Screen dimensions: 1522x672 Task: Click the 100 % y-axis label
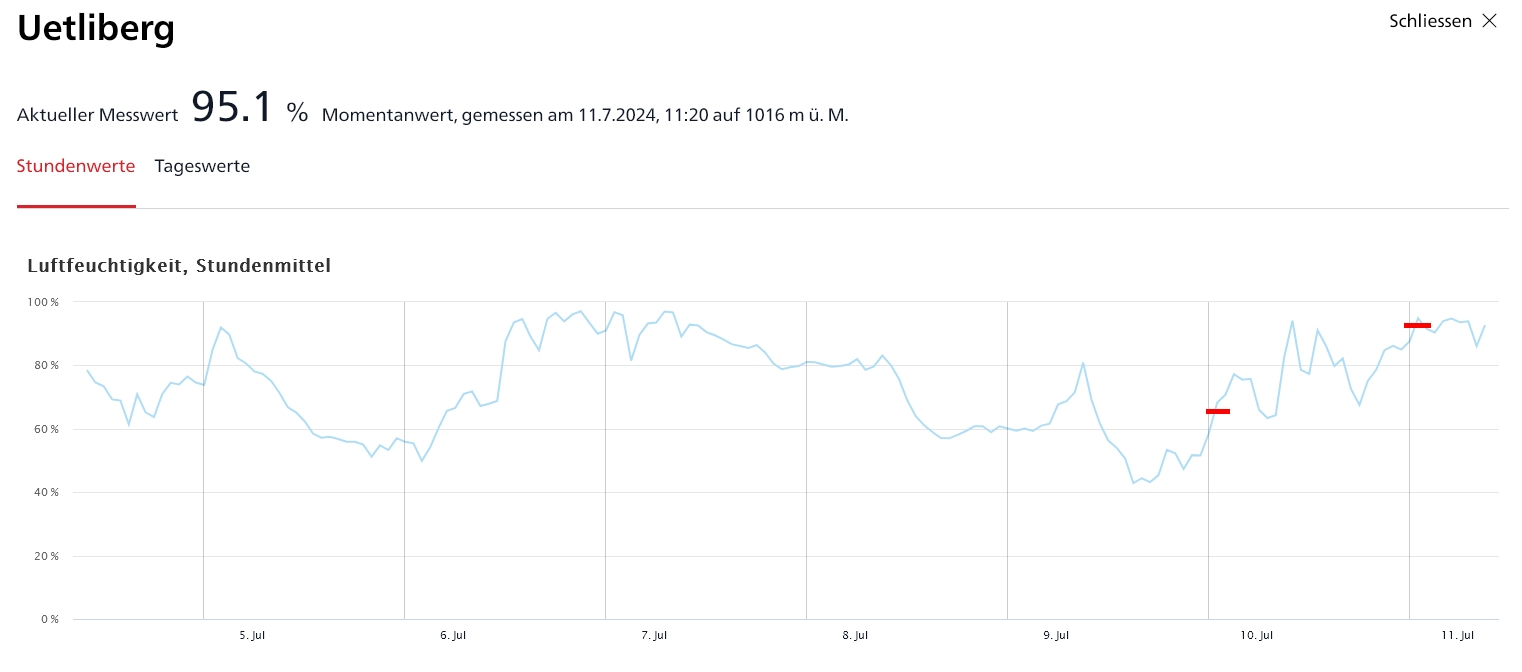click(45, 302)
